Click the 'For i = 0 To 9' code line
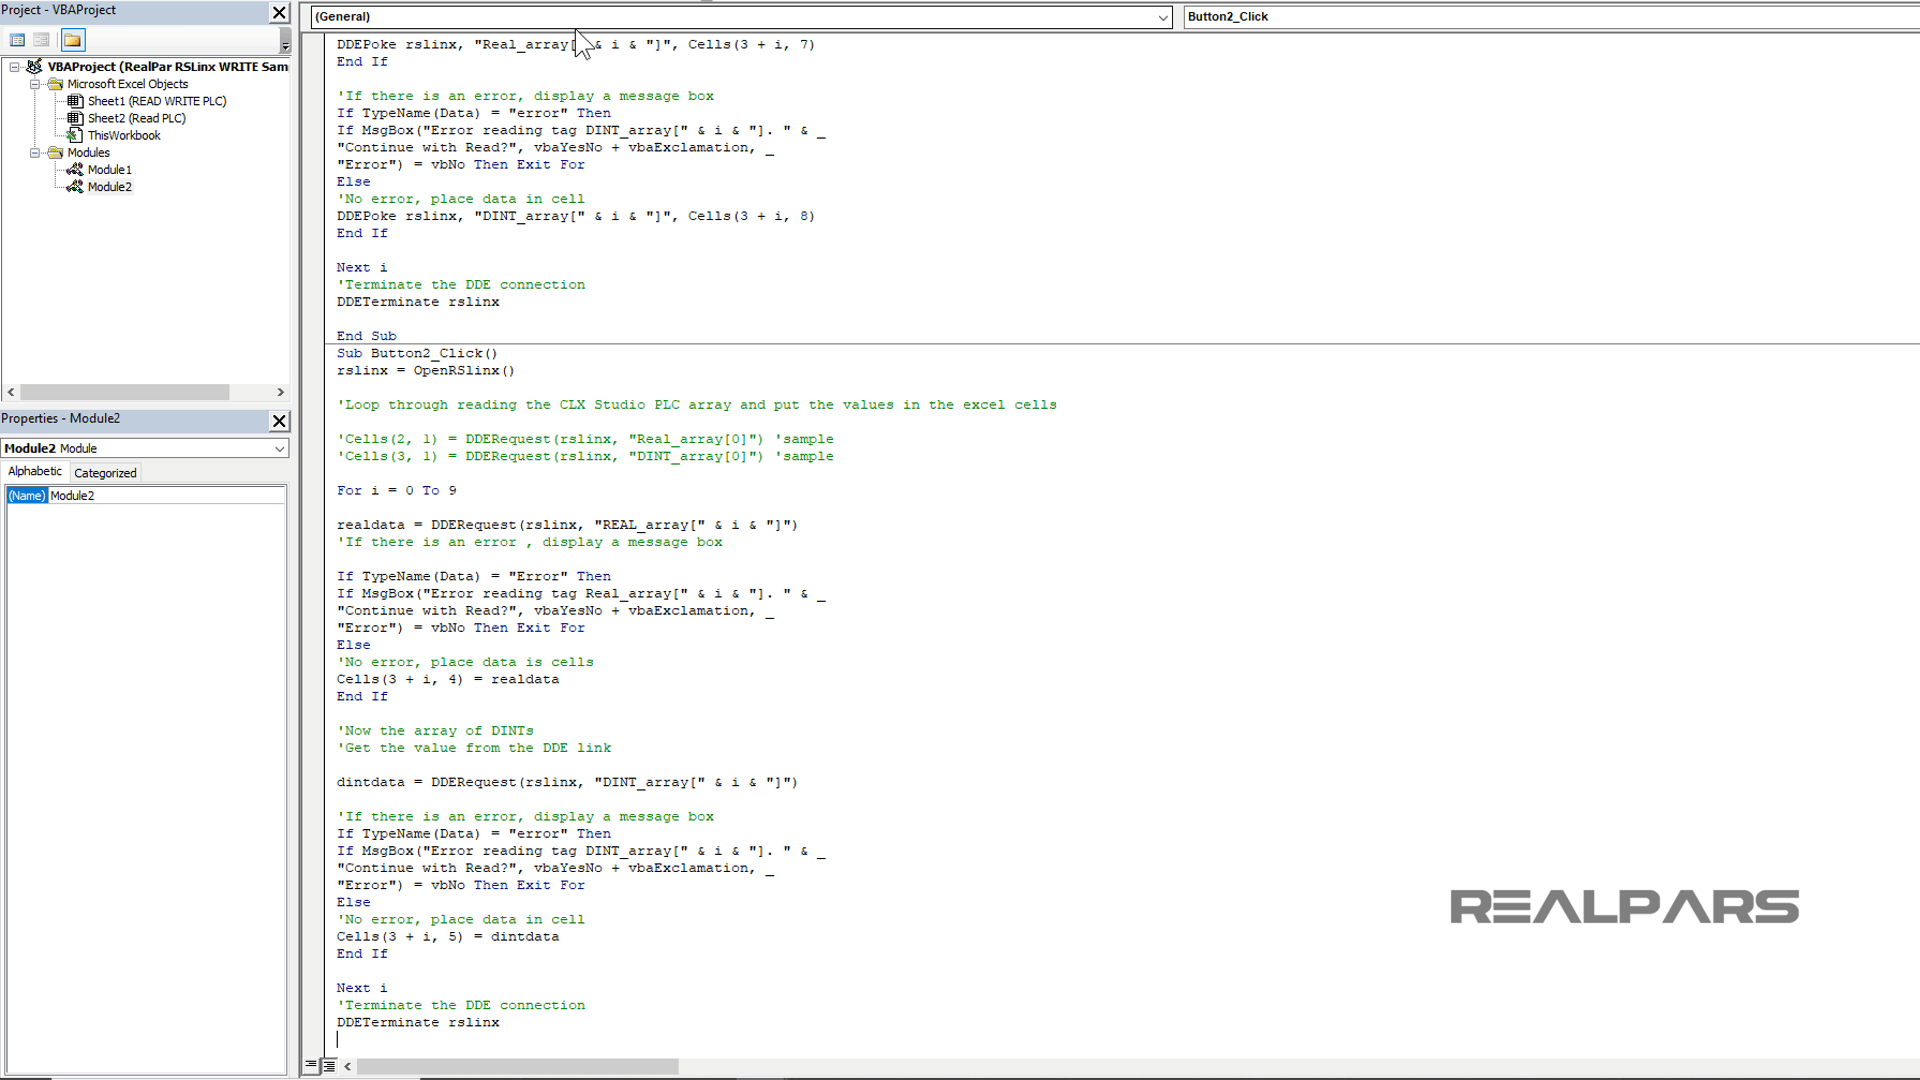1920x1080 pixels. pos(396,491)
